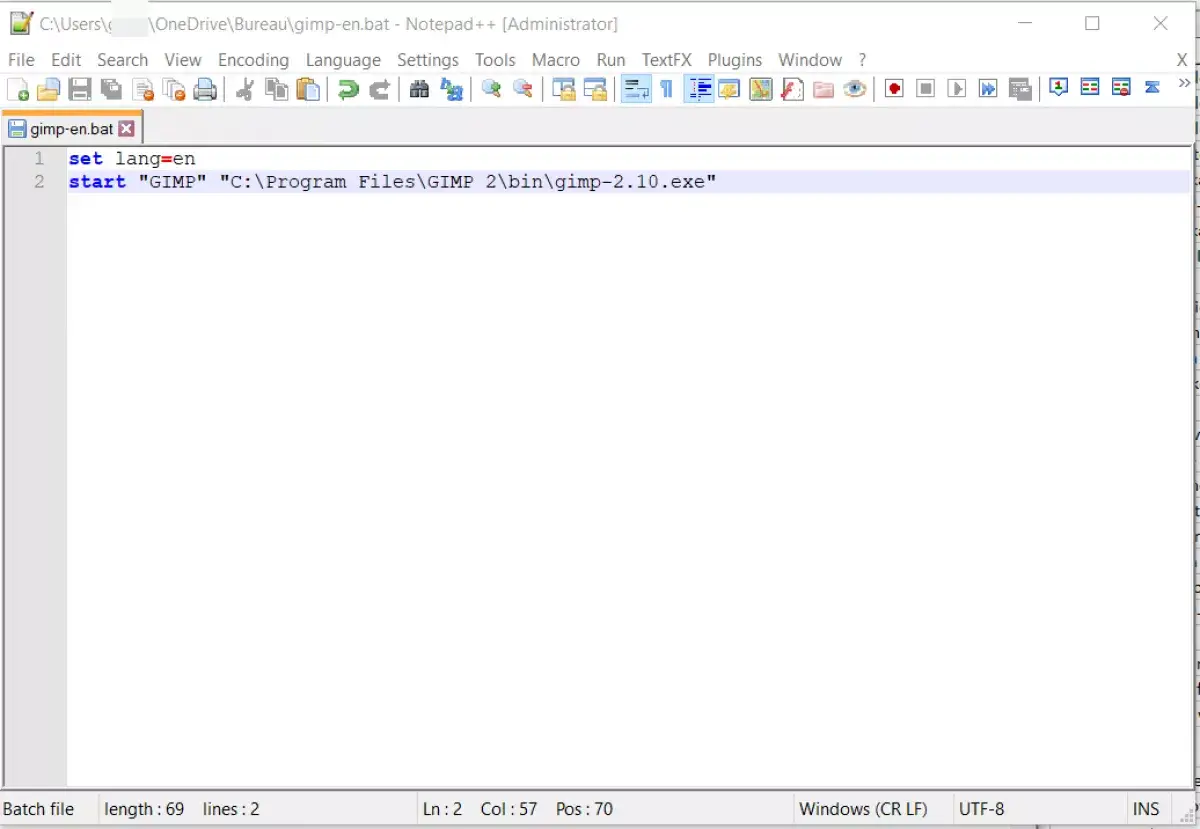Open the Replace dialog icon
Screen dimensions: 1200x829
point(451,90)
